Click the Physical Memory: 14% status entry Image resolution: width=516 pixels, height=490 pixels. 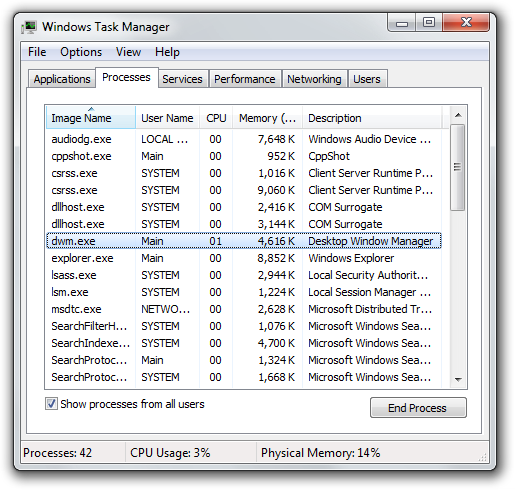tap(320, 453)
